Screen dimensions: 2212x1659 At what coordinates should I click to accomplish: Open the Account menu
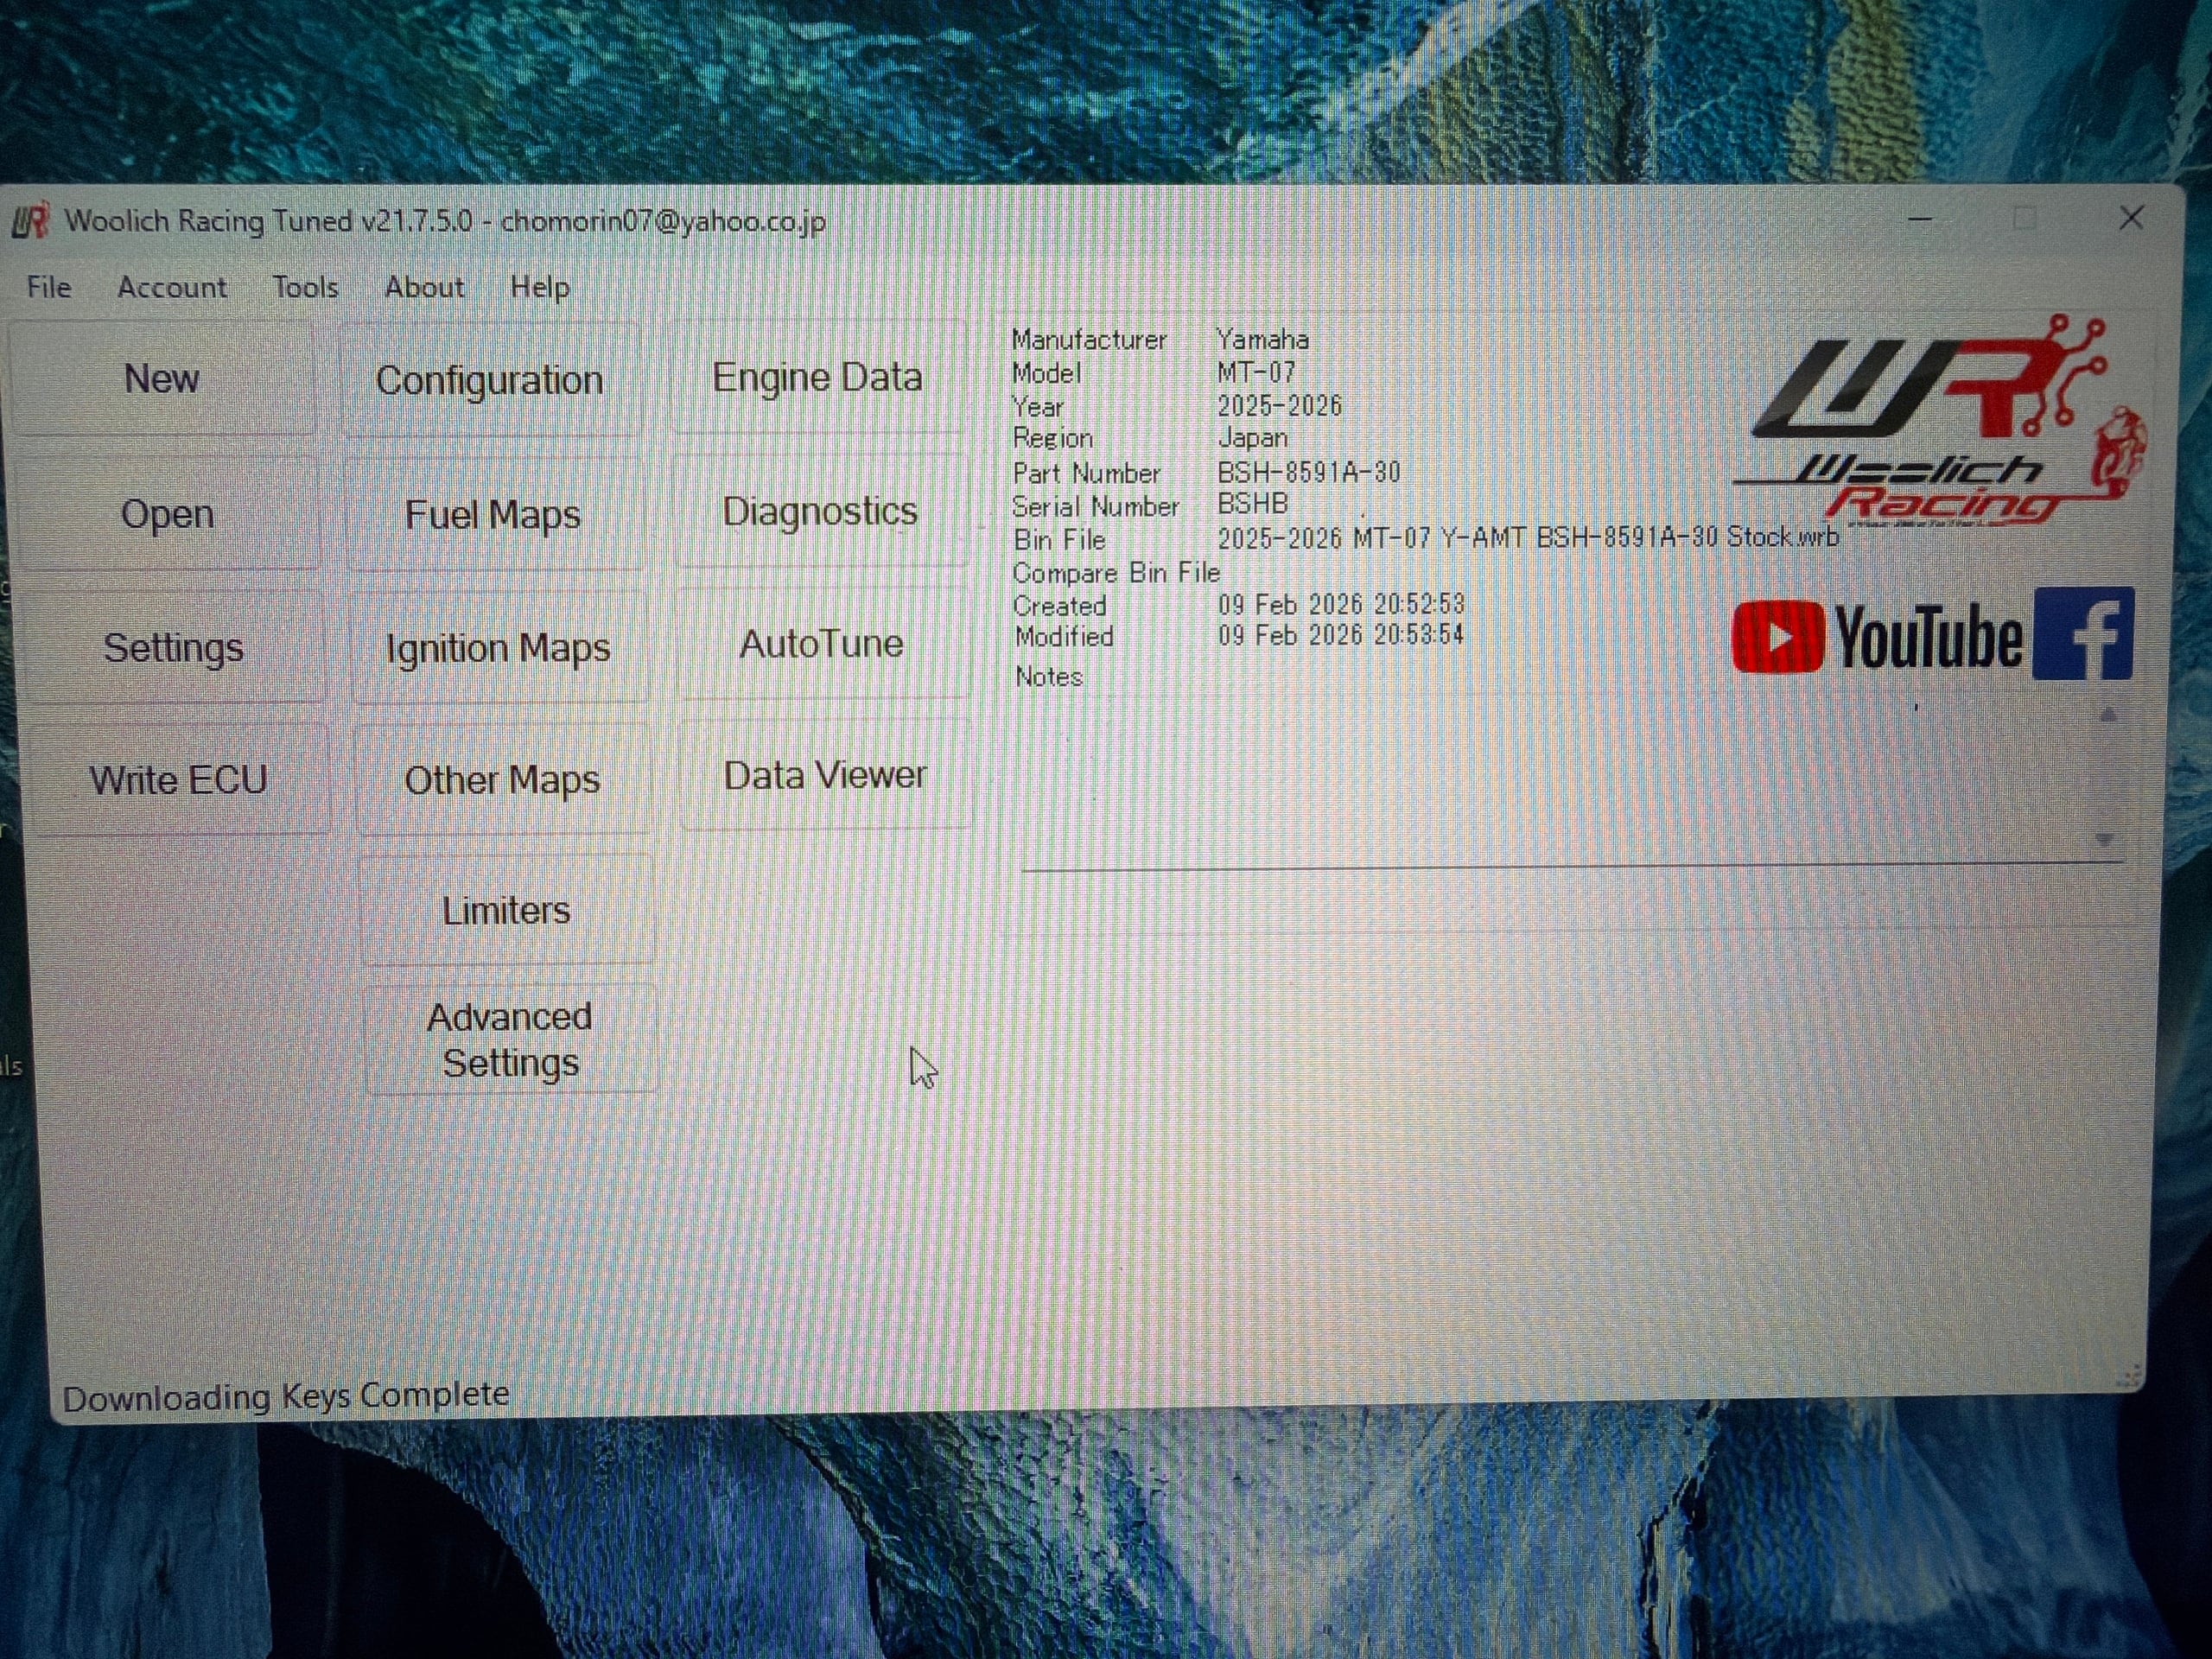point(172,288)
